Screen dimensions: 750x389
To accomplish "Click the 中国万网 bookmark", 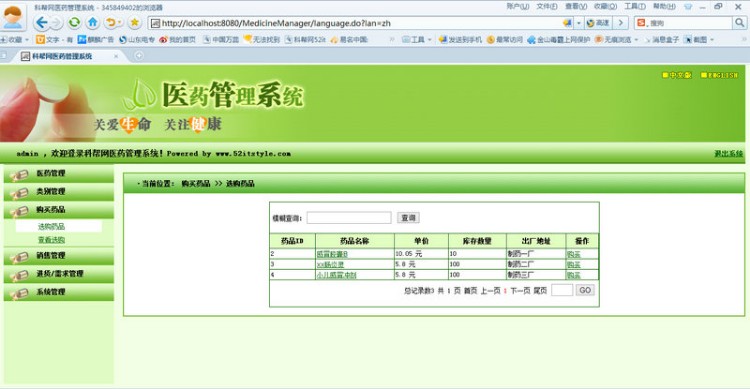I will click(x=221, y=40).
